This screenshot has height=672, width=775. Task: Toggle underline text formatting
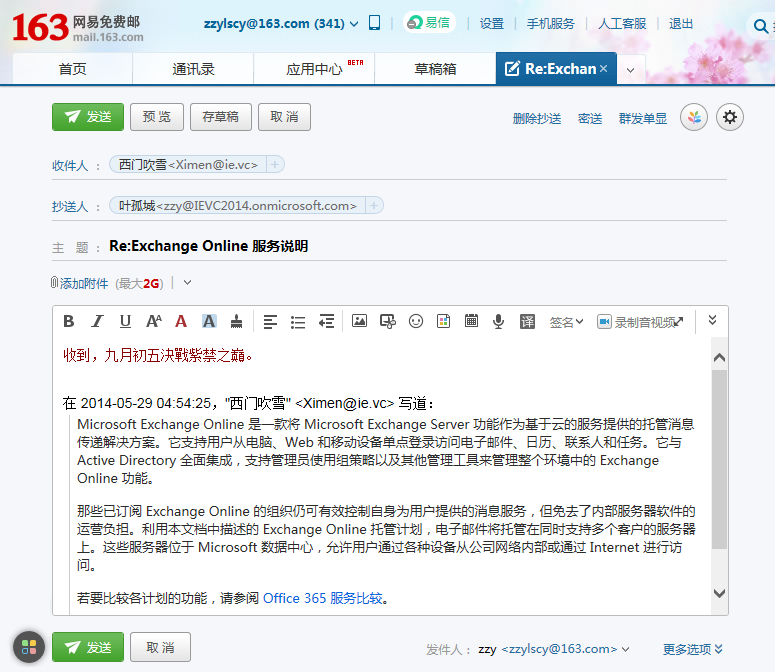[x=125, y=321]
